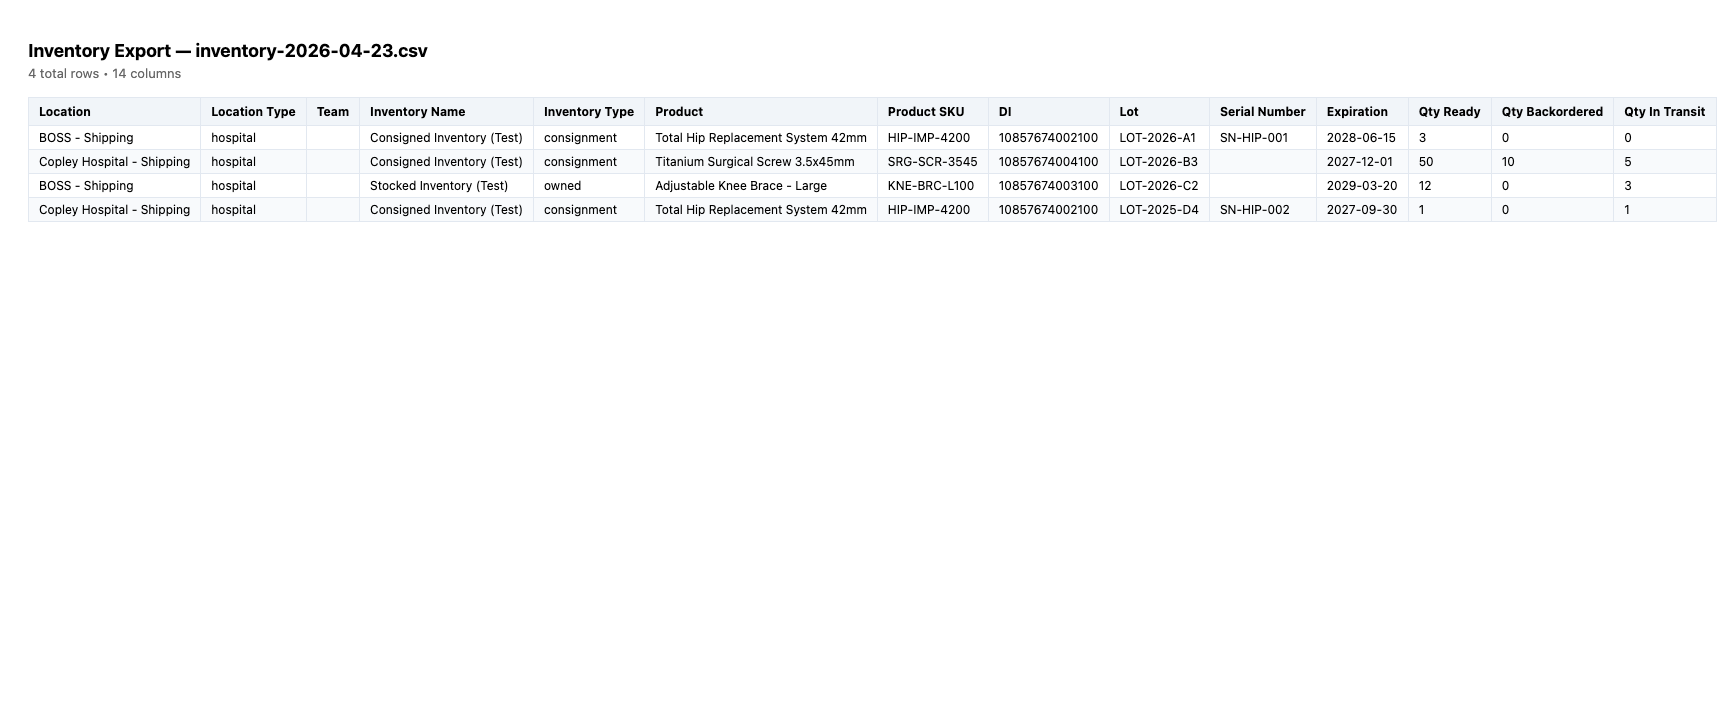Screen dimensions: 1717x720
Task: Click Adjustable Knee Brace - Large product
Action: pos(741,186)
